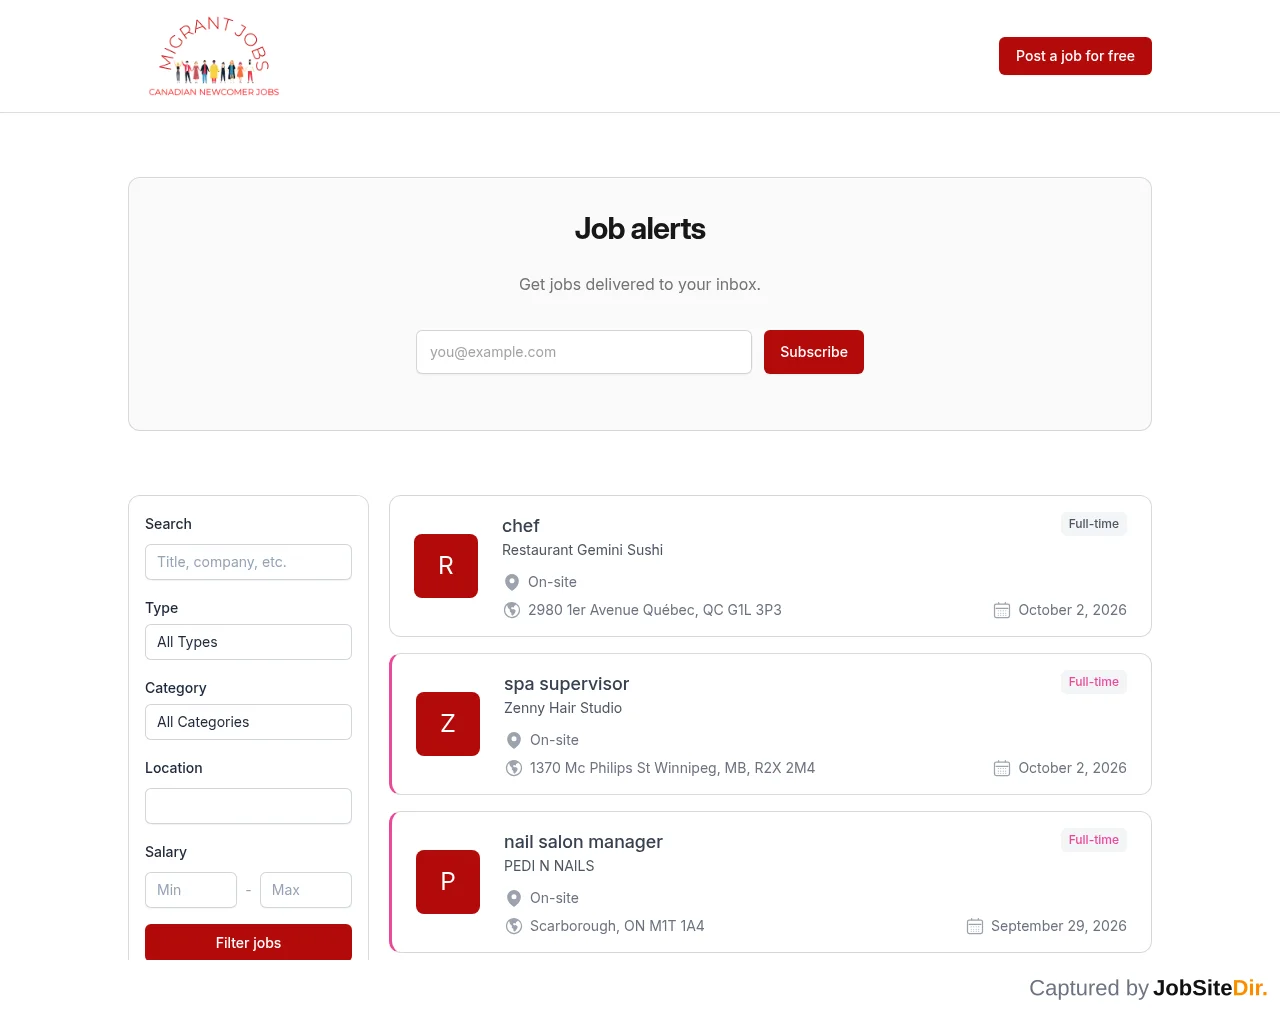The width and height of the screenshot is (1280, 1018).
Task: Click the globe icon beside 1370 Mc Philips St
Action: 514,768
